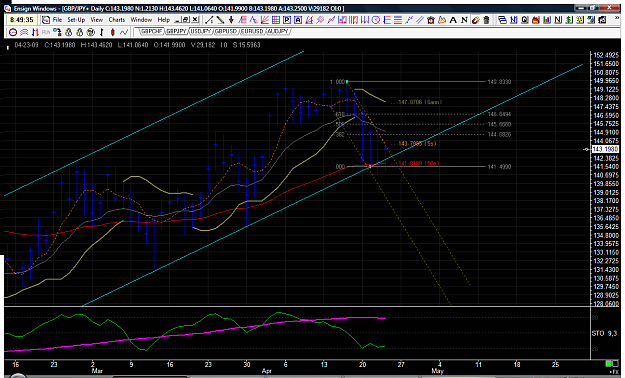Viewport: 625px width, 378px height.
Task: Switch to the GBPJPY chart tab
Action: 176,31
